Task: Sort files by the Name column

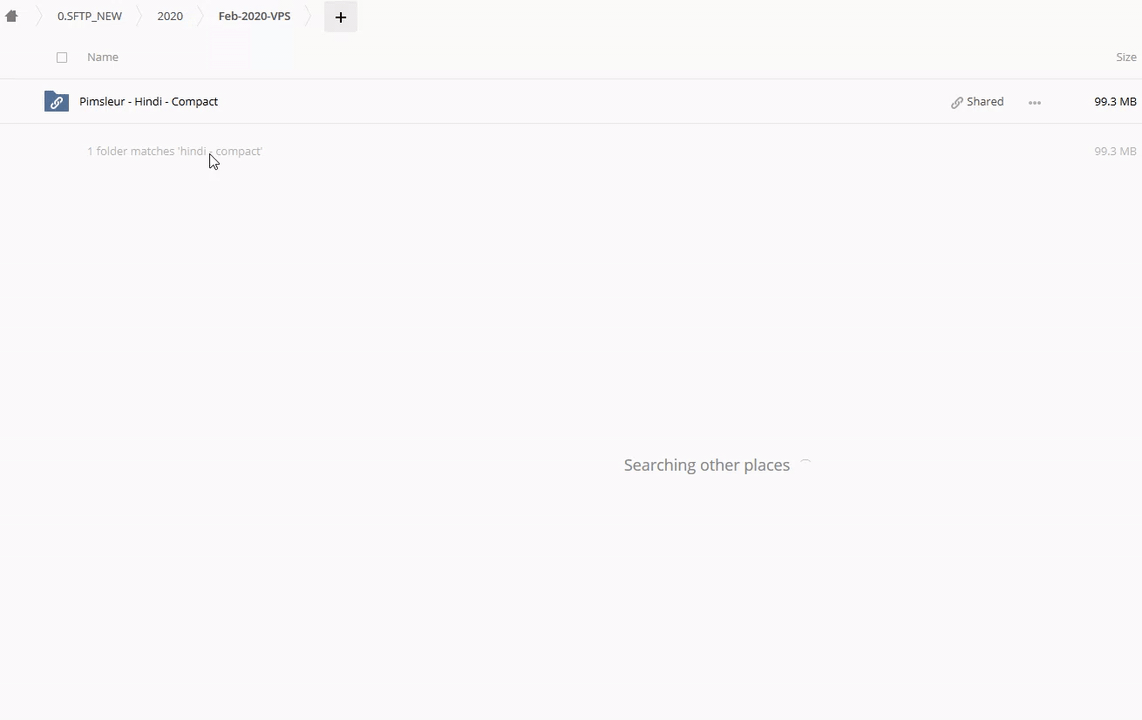Action: [102, 57]
